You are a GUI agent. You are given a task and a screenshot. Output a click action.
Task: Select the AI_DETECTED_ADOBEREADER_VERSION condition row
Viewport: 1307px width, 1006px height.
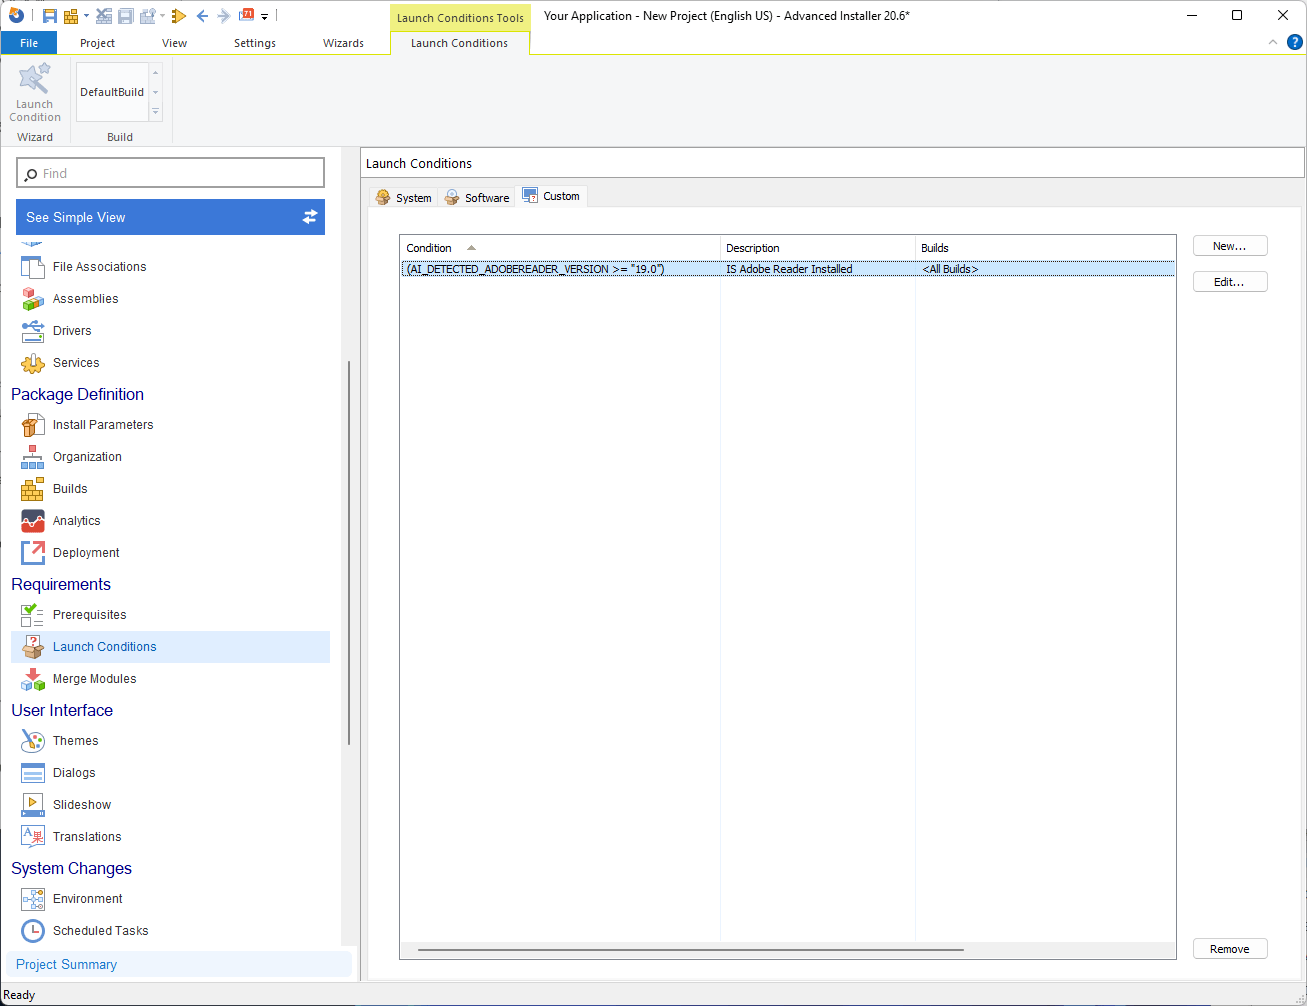pos(788,269)
